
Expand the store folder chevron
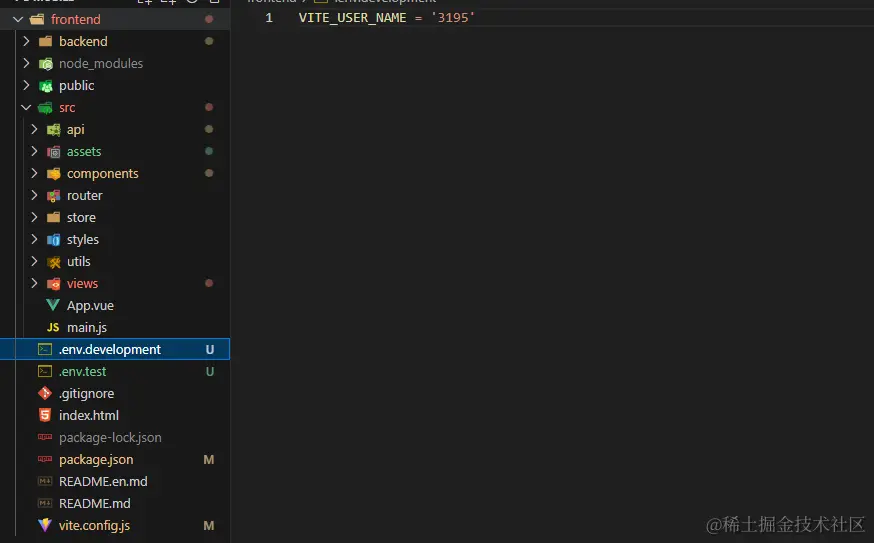[34, 217]
